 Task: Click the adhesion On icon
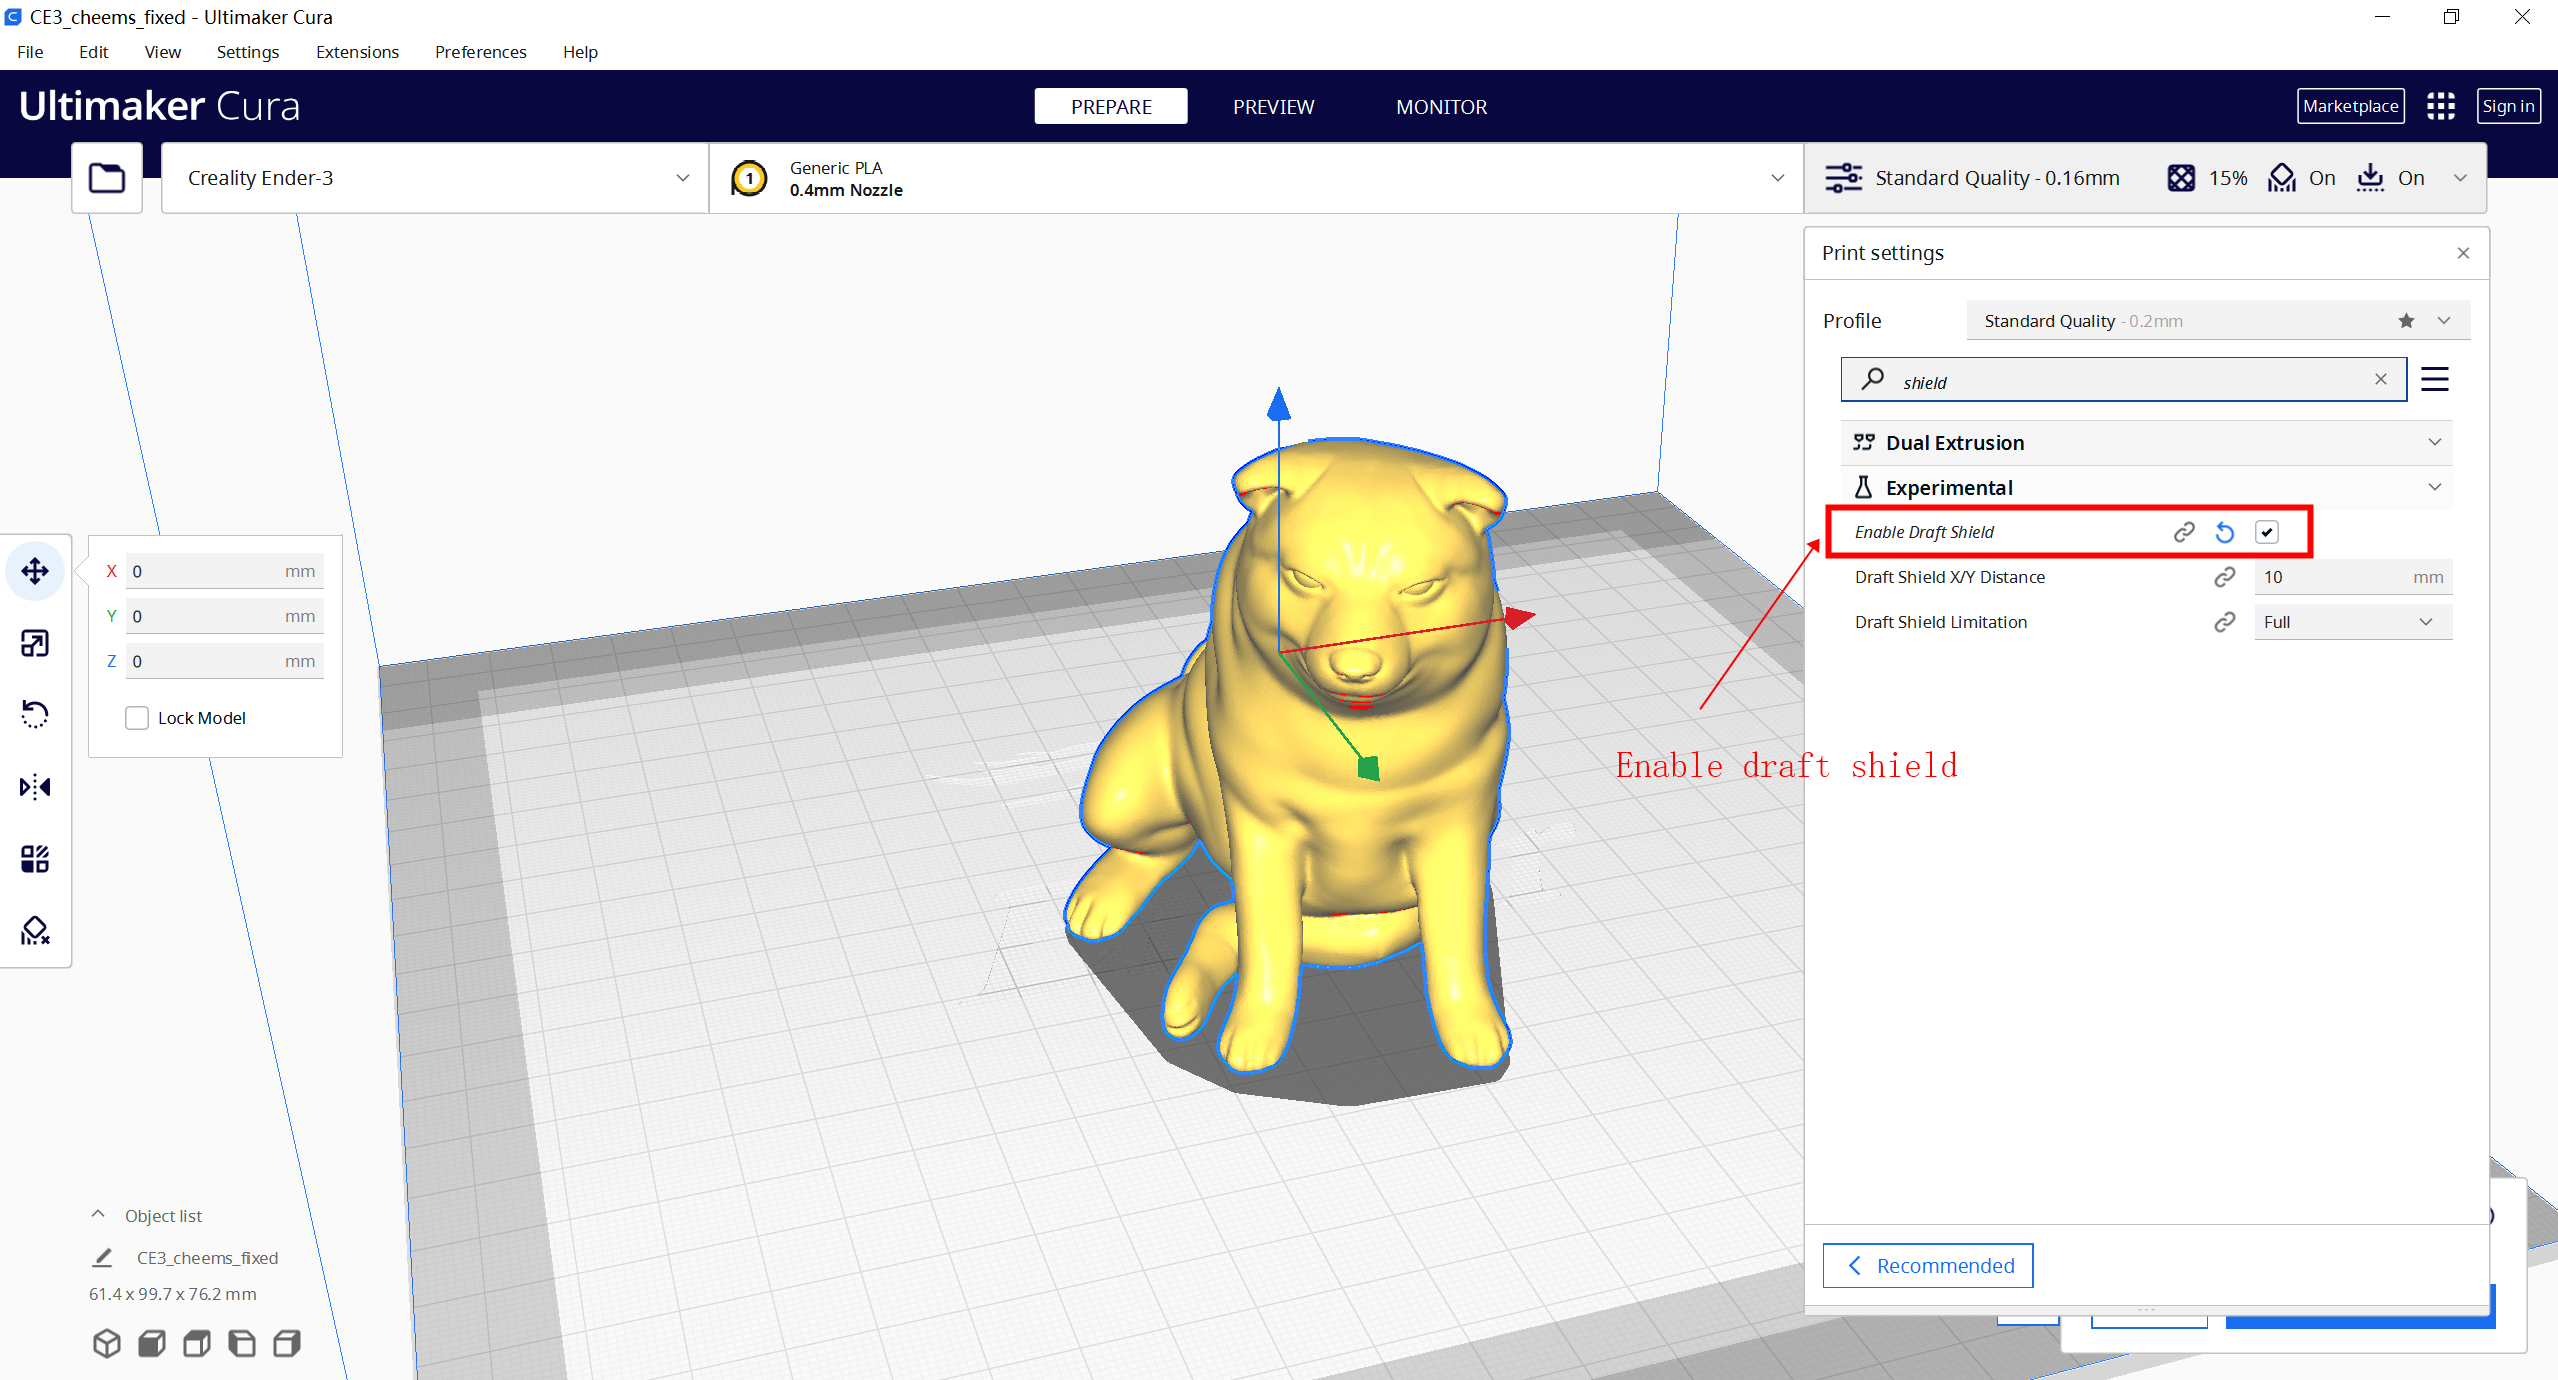tap(2370, 178)
